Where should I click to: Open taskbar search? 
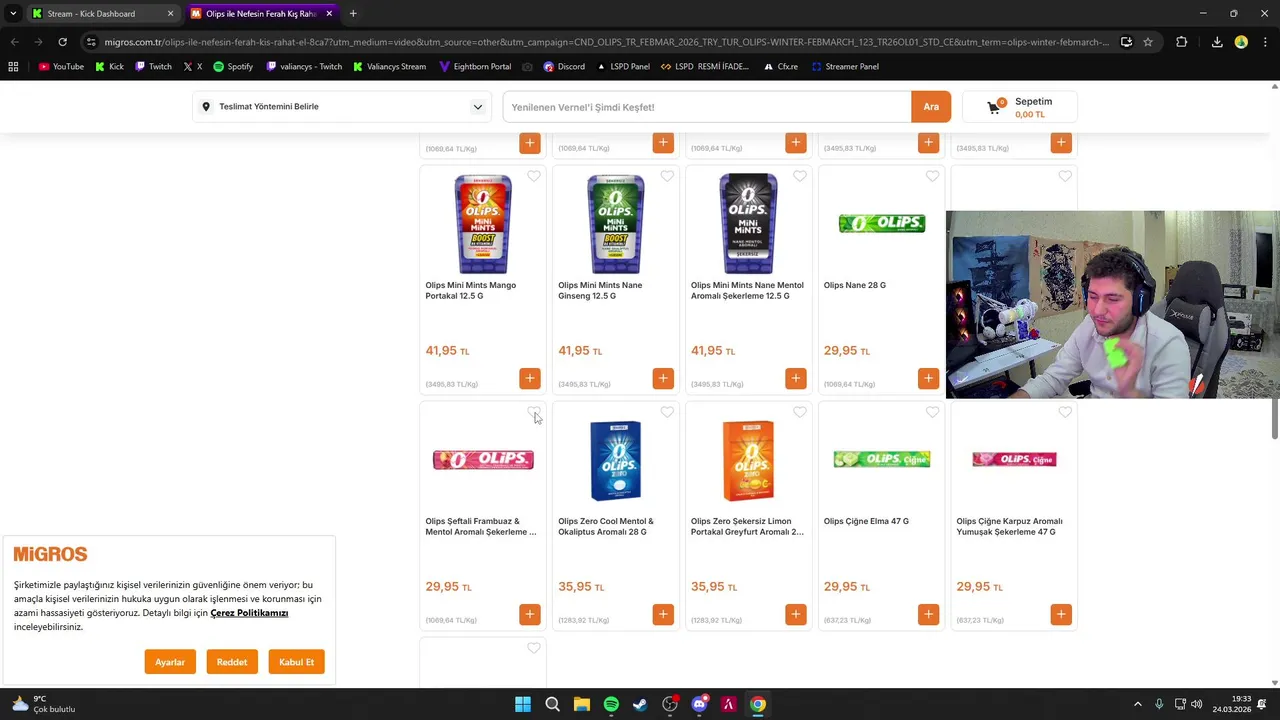(552, 704)
